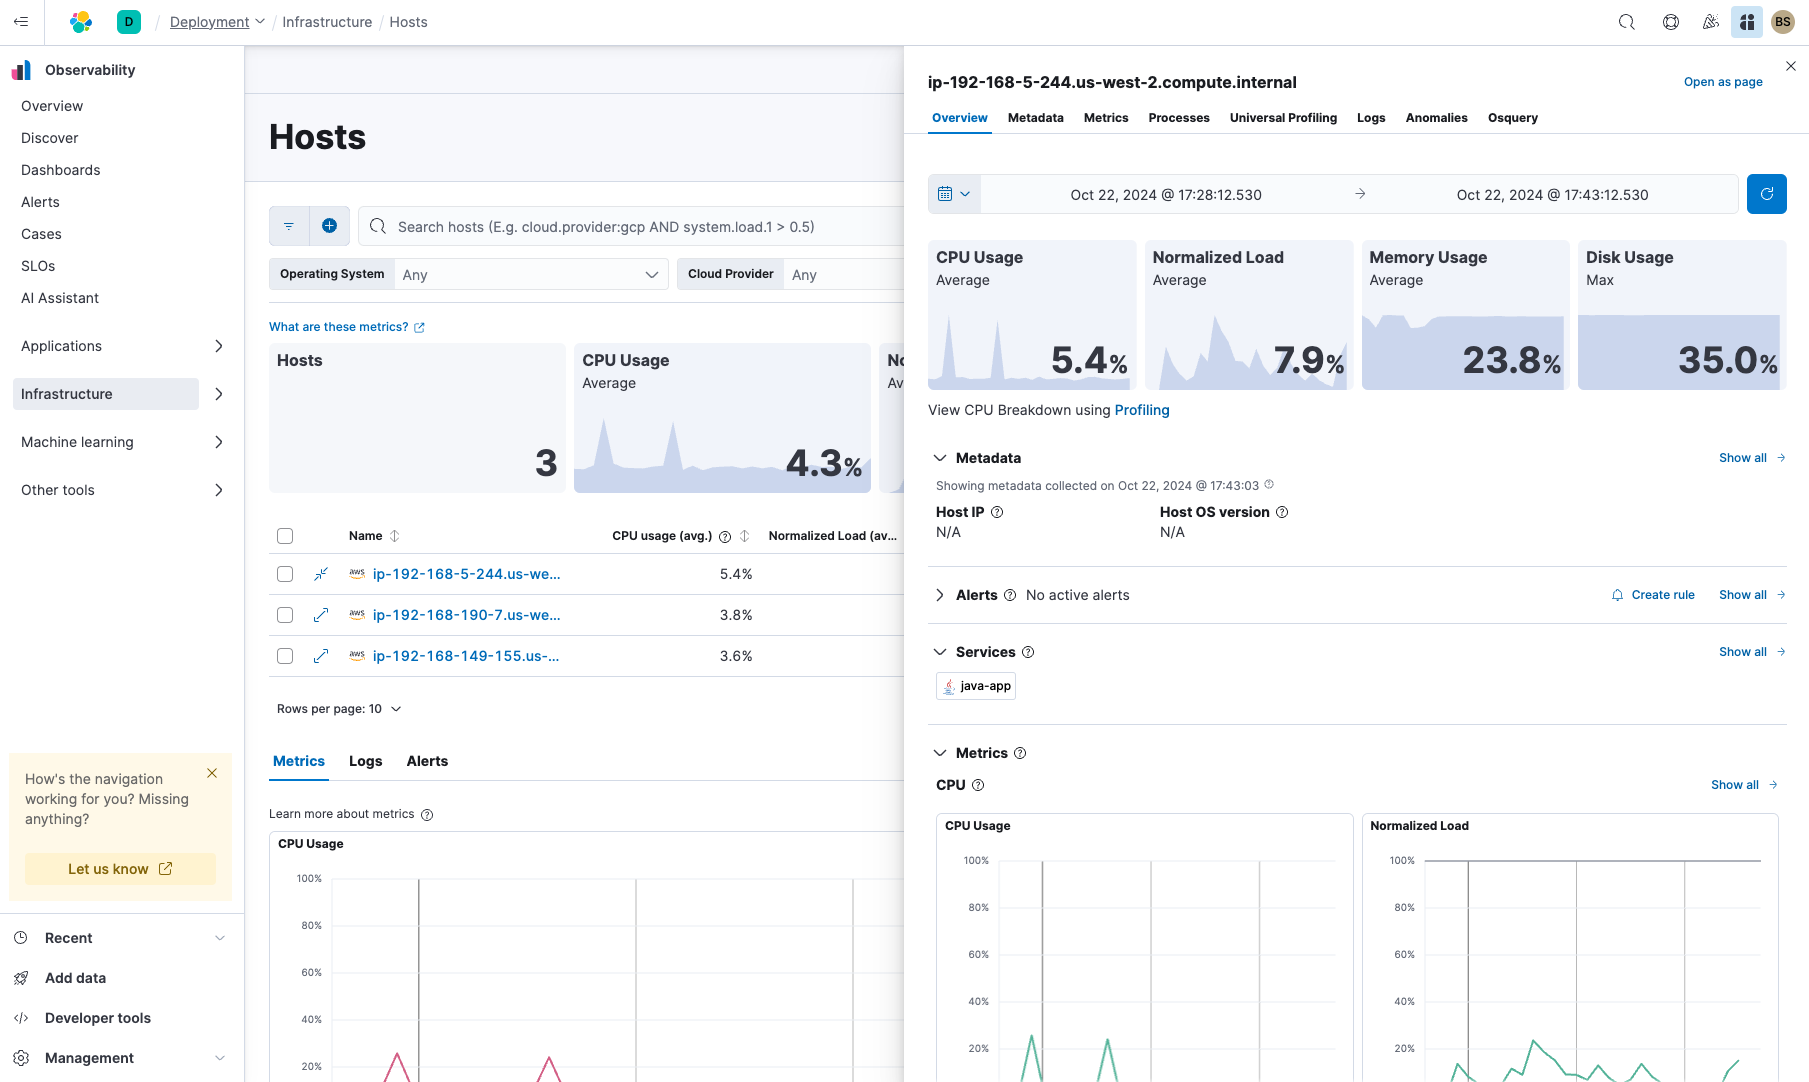Close the host details flyout

click(x=1790, y=66)
